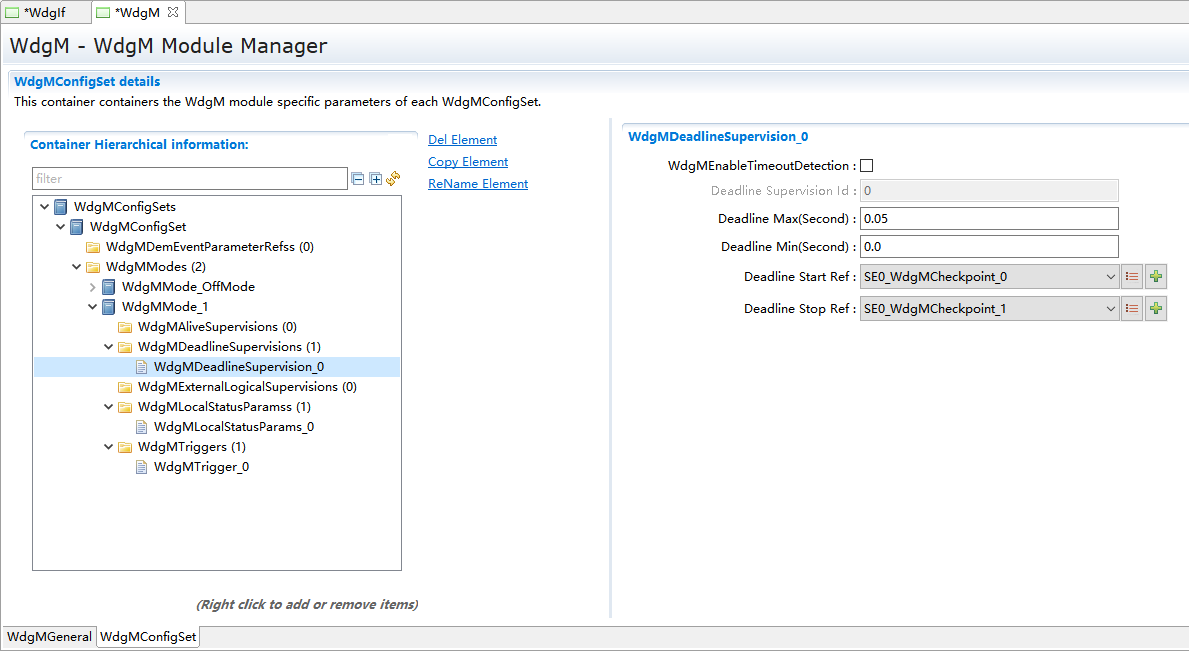Click the expand all tree icon
Viewport: 1189px width, 651px height.
click(376, 179)
